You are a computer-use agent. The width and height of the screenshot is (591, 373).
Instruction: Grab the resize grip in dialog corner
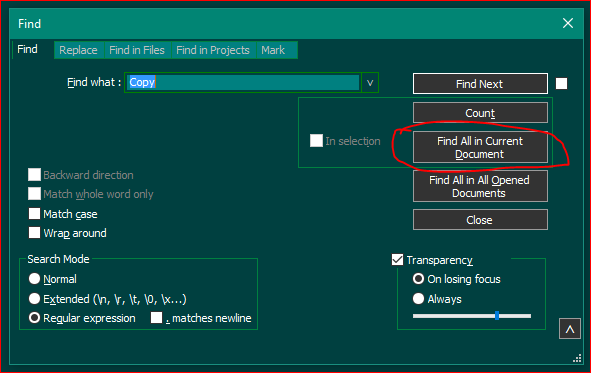pyautogui.click(x=577, y=358)
